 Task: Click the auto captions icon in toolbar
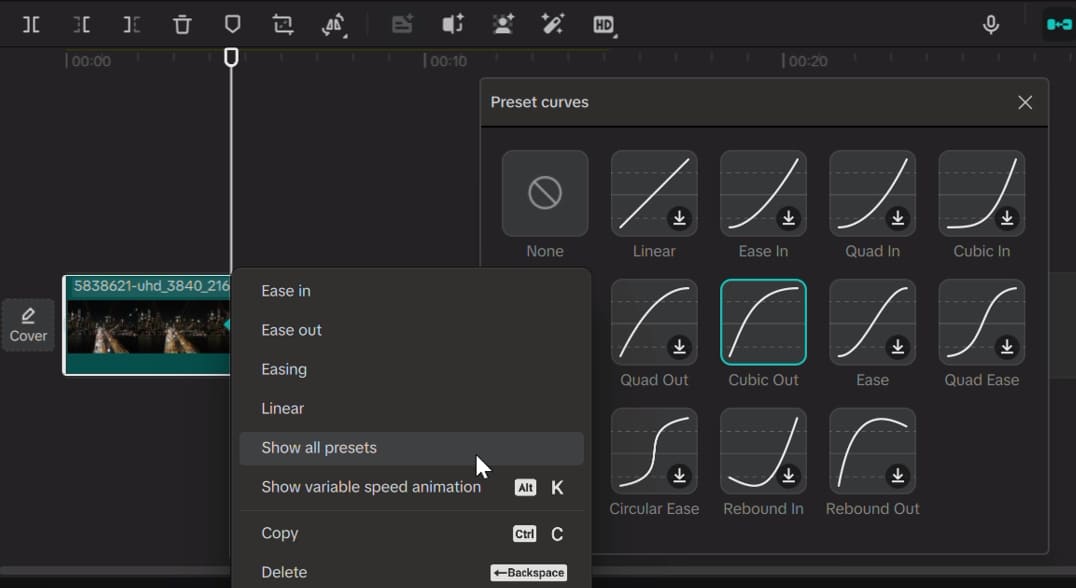pyautogui.click(x=402, y=25)
